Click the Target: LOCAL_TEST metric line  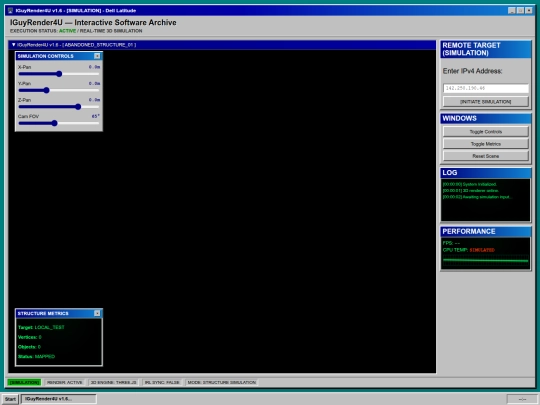[x=41, y=328]
